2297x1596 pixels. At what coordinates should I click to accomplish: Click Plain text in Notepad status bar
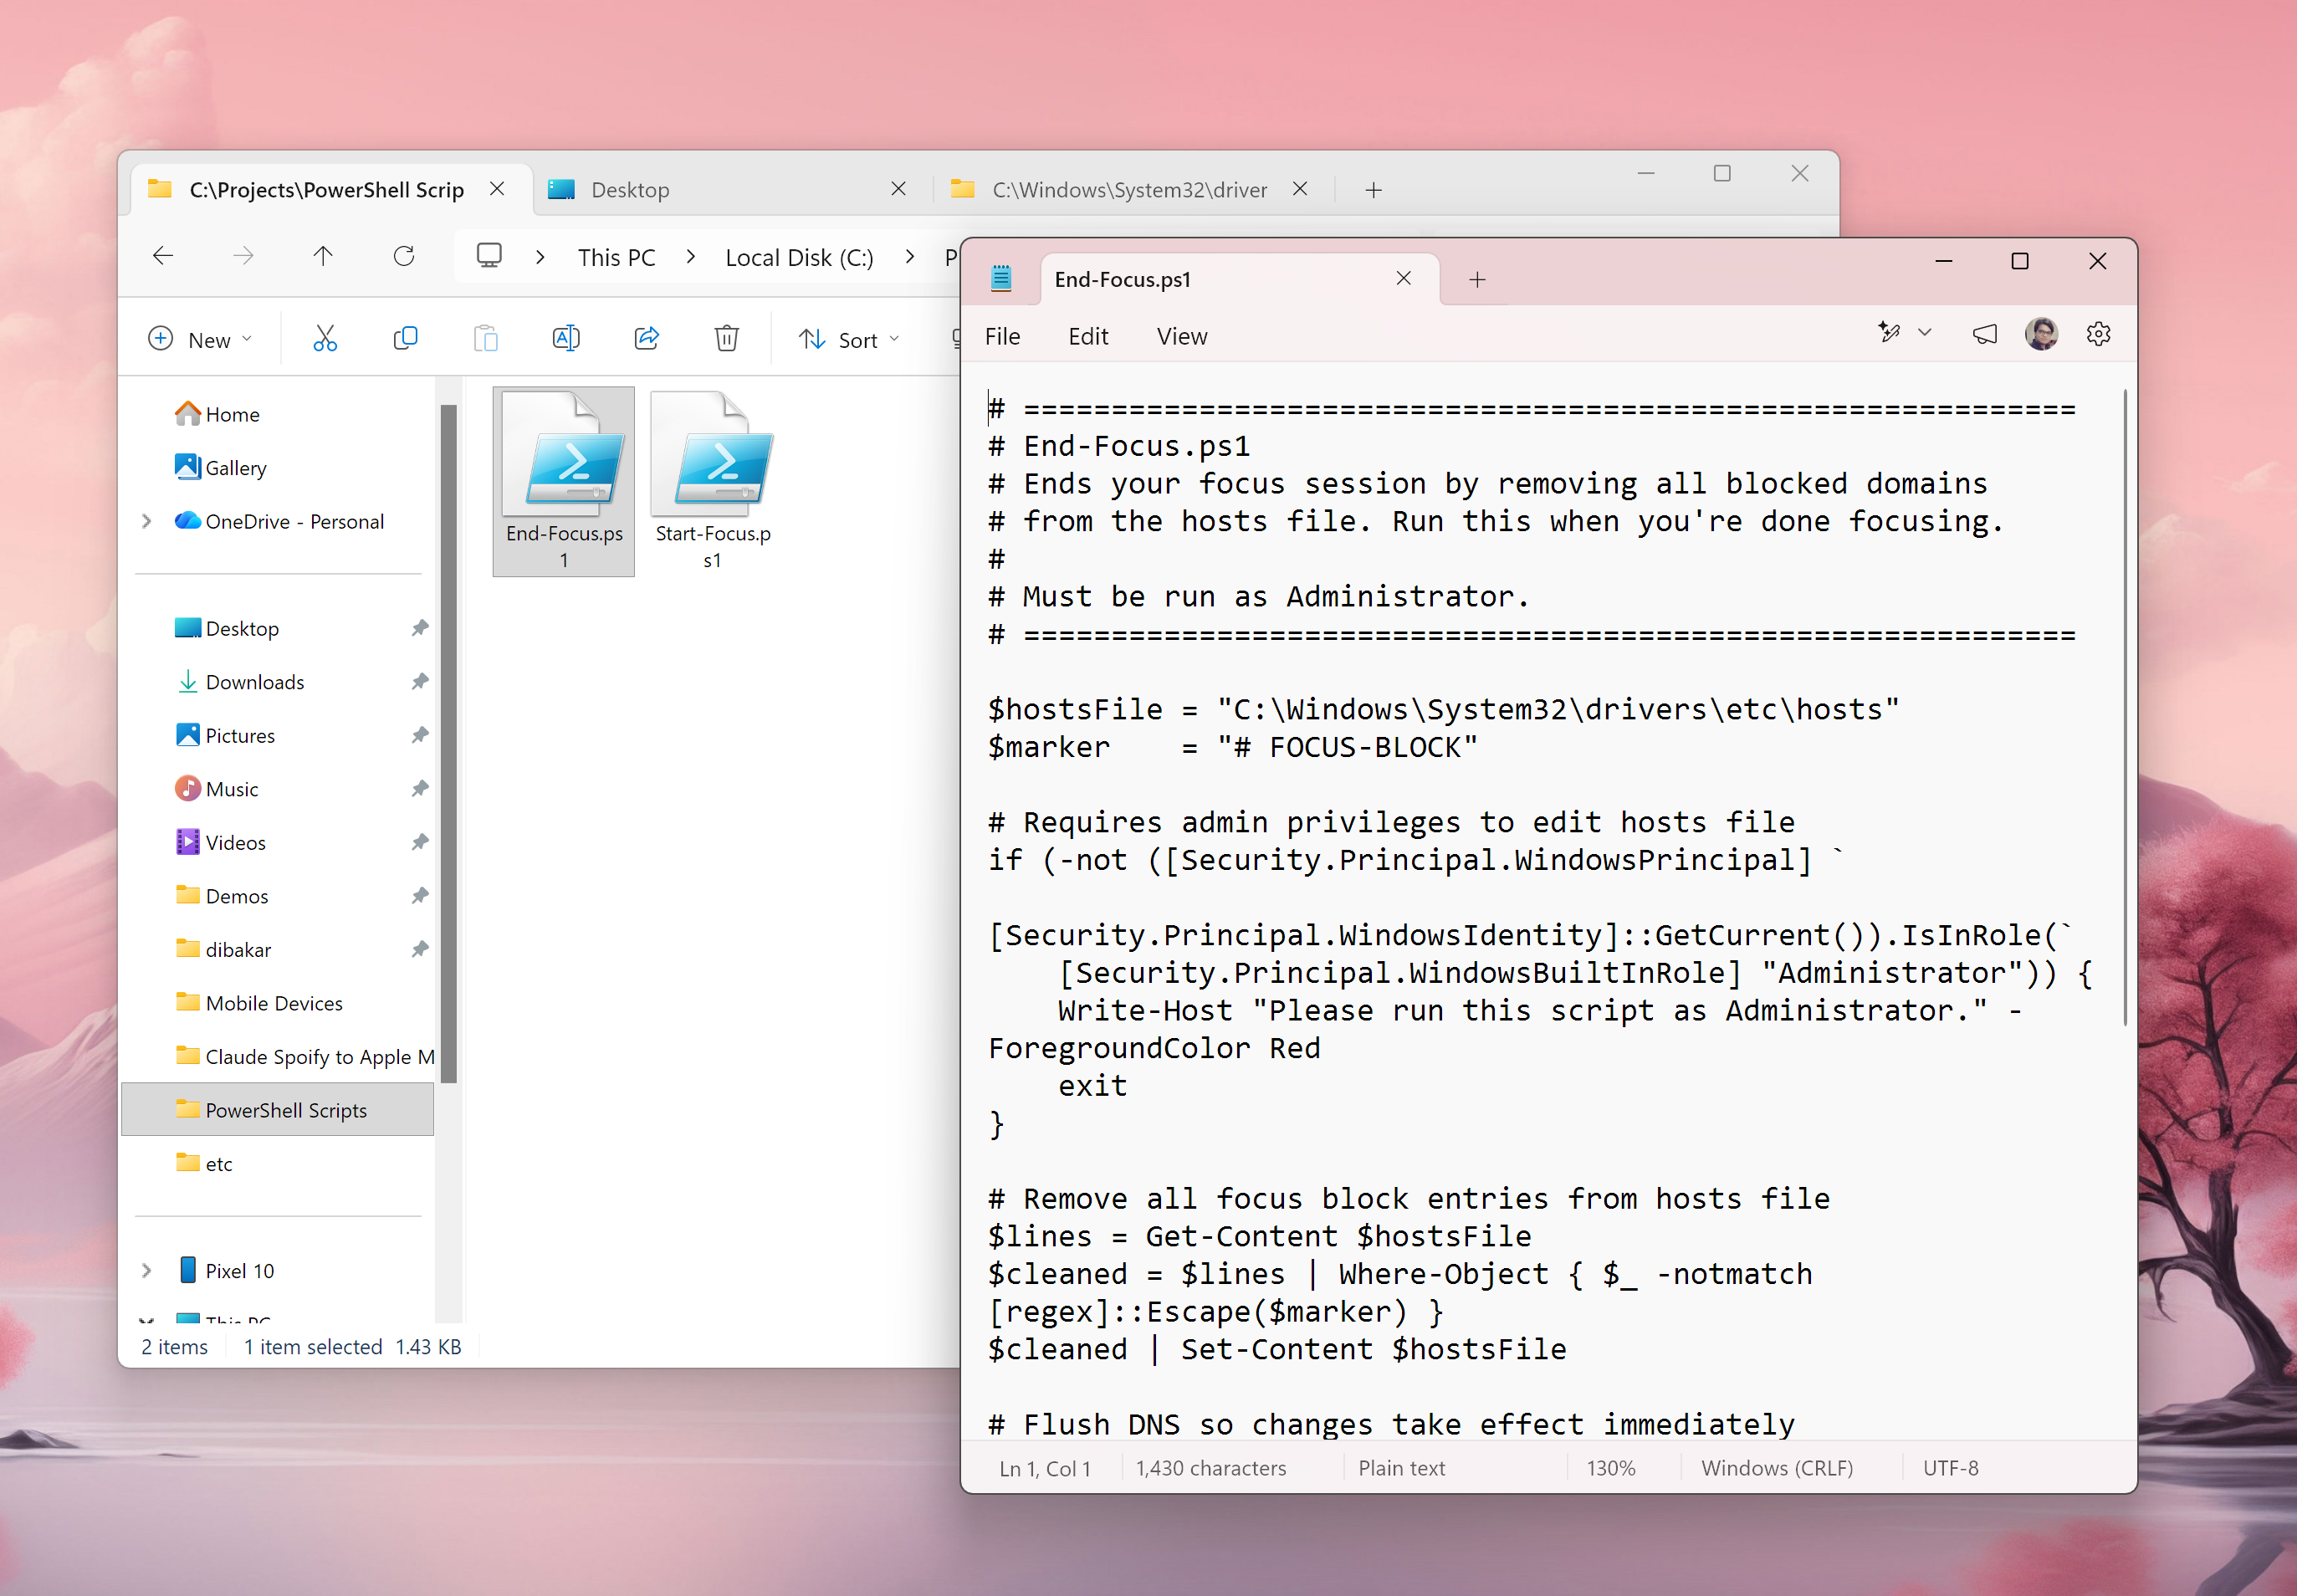pos(1401,1468)
